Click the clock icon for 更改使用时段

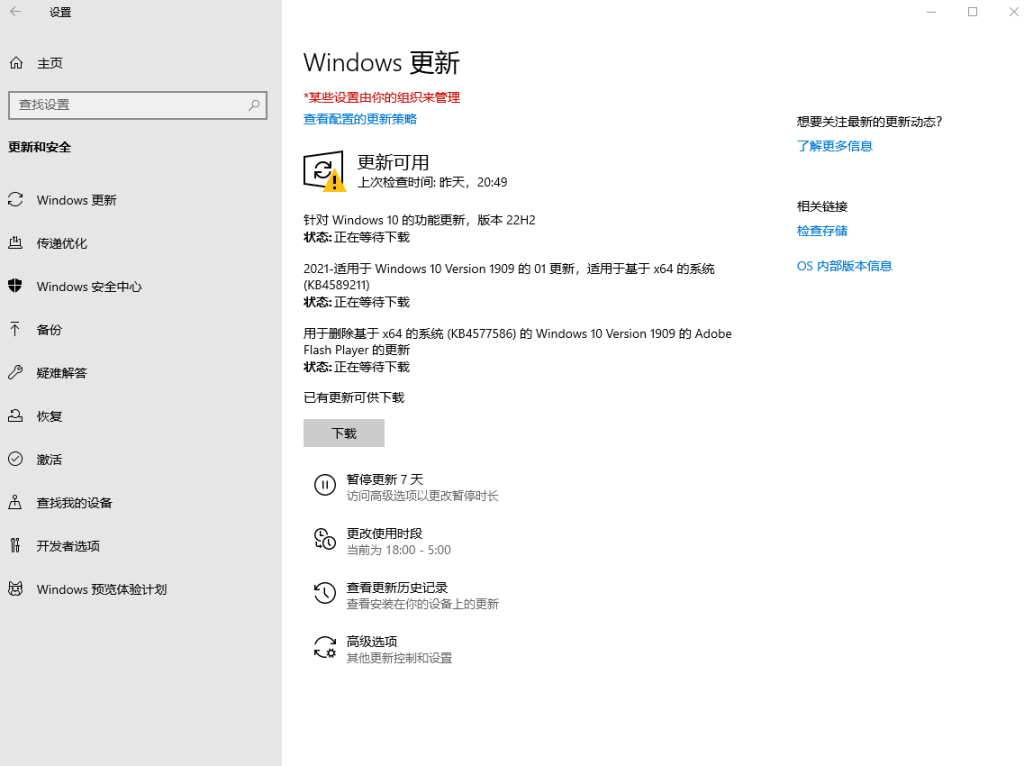pos(324,539)
